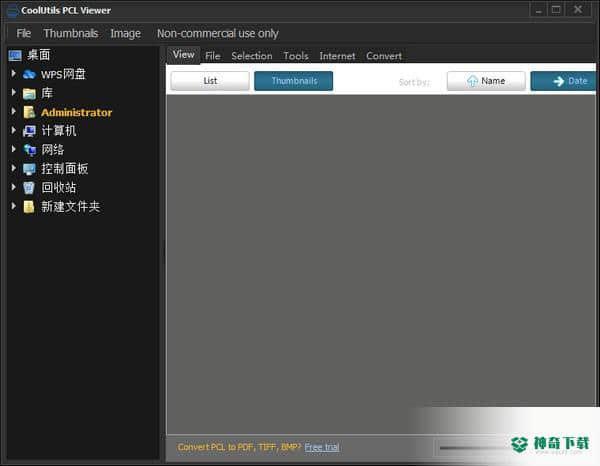
Task: Select Administrator in the folder tree
Action: tap(77, 112)
